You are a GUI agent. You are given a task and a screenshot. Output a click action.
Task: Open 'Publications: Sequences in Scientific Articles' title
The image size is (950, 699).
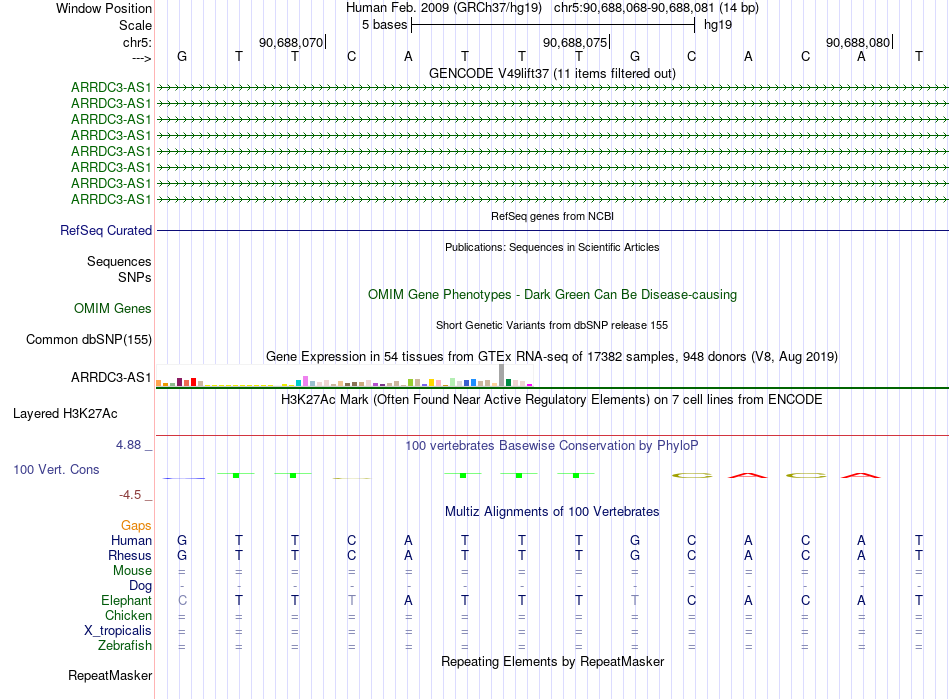point(552,247)
